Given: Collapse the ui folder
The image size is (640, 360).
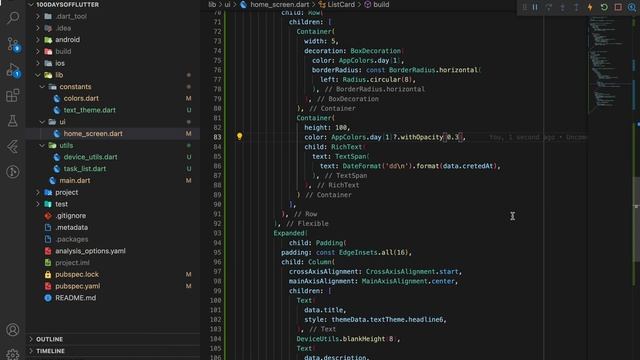Looking at the screenshot, I should (42, 122).
